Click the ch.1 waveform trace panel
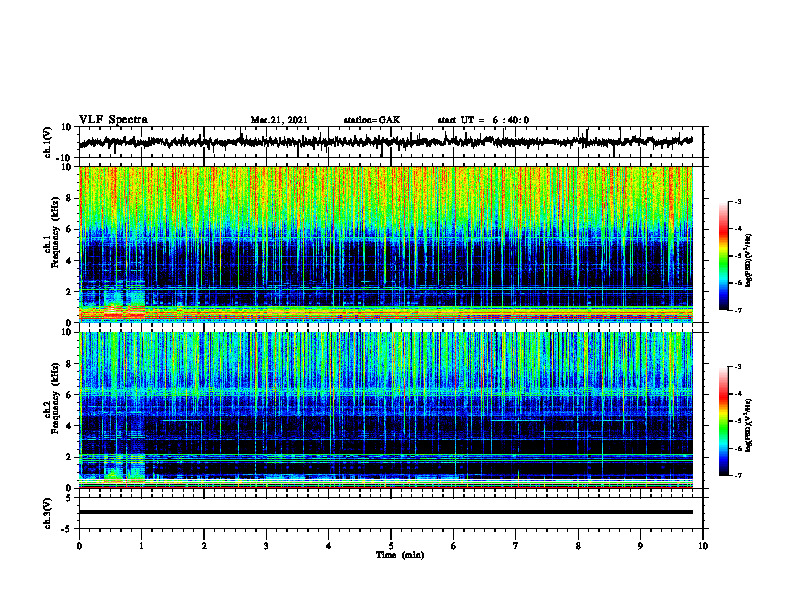The image size is (792, 612). tap(391, 142)
